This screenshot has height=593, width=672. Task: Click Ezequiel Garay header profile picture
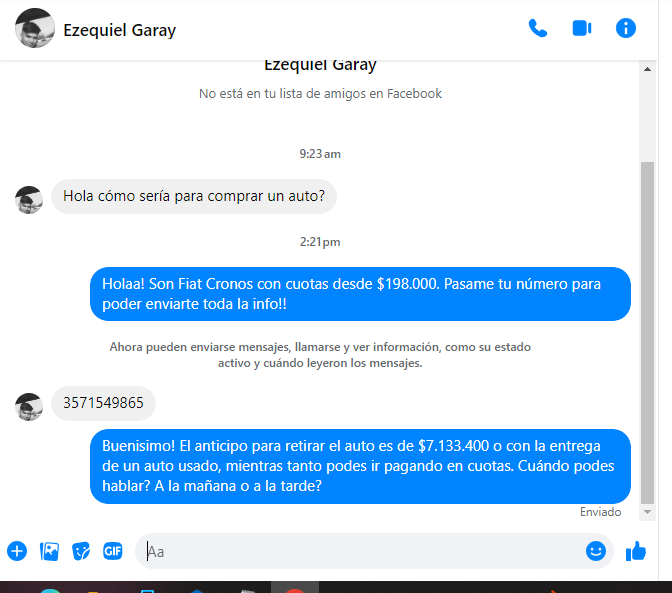35,28
